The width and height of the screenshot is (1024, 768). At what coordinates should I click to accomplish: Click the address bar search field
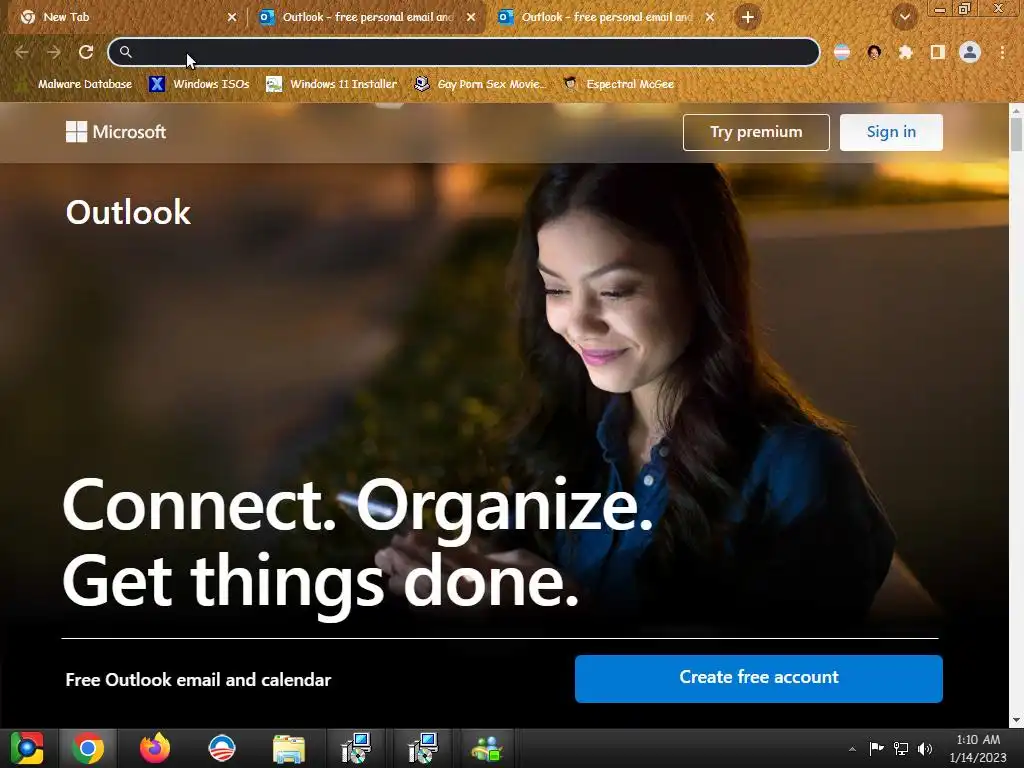464,52
